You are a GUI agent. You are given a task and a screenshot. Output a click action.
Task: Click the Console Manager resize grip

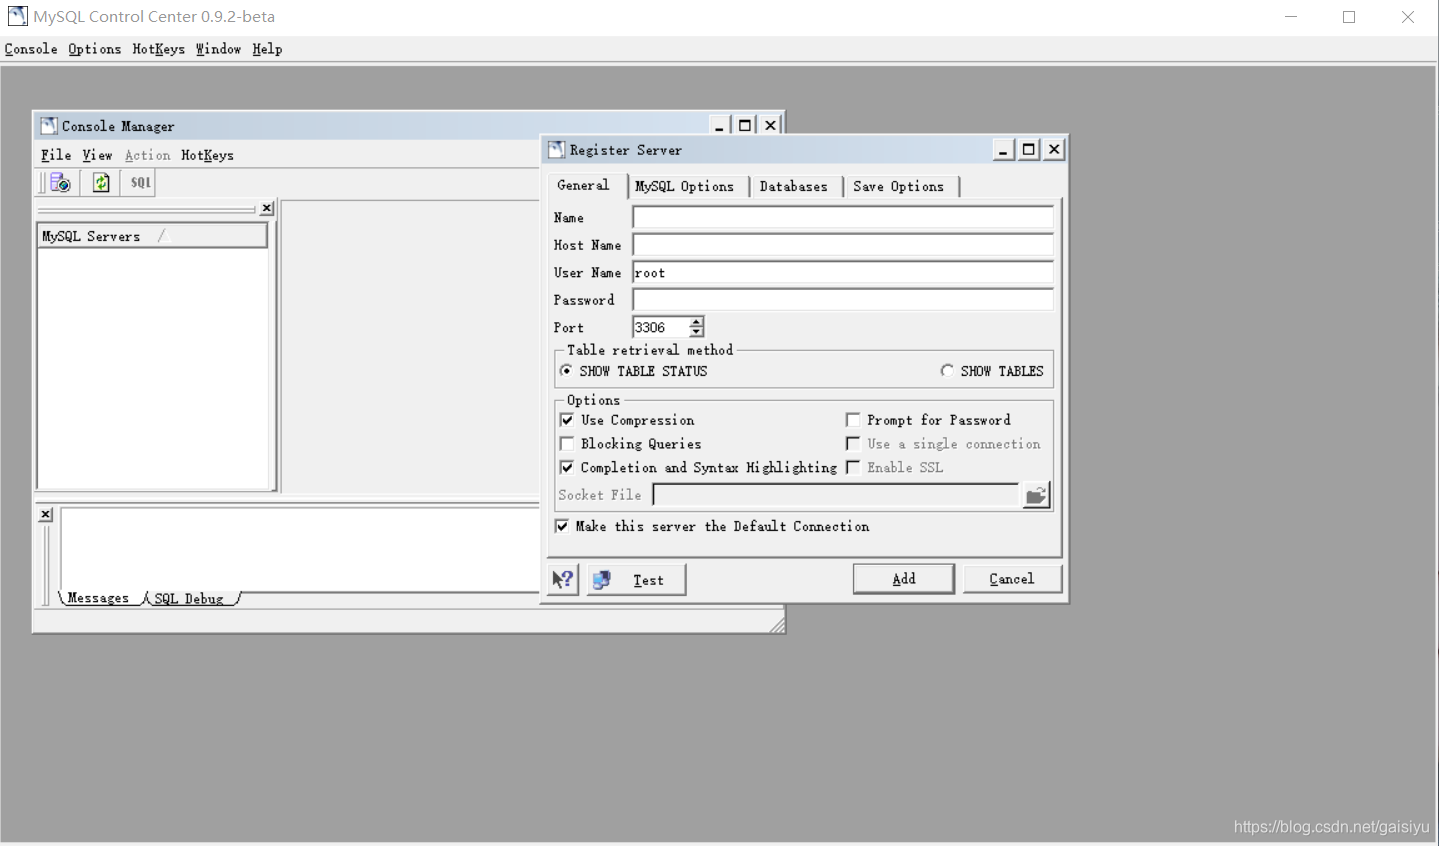coord(777,625)
